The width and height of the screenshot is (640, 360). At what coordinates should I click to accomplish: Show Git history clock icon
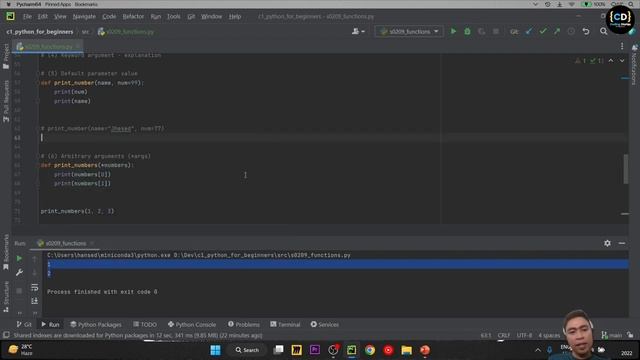coord(571,31)
